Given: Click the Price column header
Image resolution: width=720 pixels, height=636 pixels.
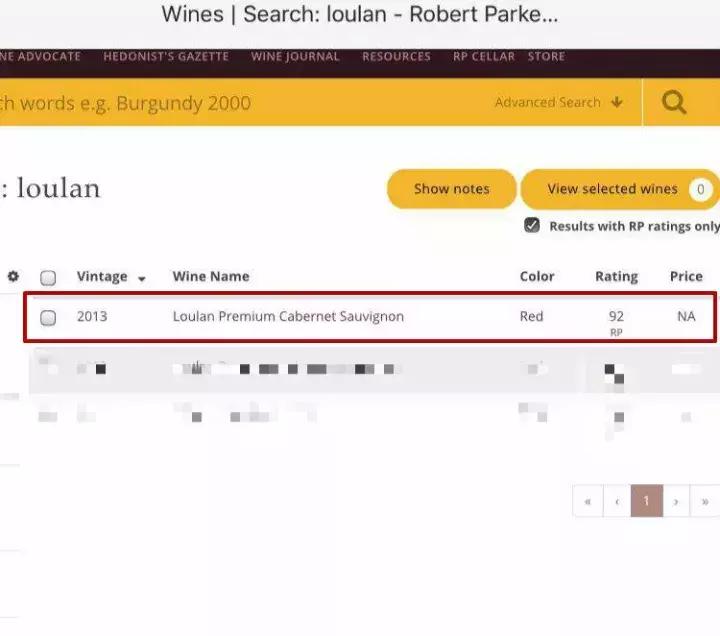Looking at the screenshot, I should [686, 276].
